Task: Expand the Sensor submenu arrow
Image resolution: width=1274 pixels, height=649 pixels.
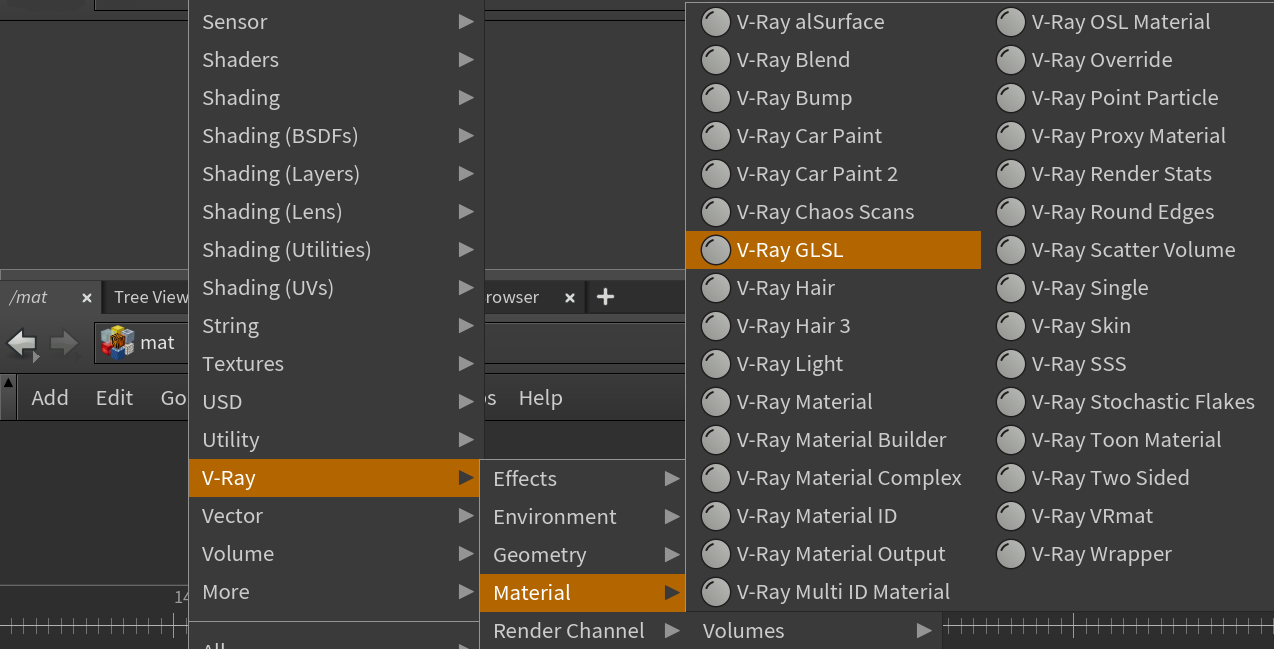Action: [x=466, y=22]
